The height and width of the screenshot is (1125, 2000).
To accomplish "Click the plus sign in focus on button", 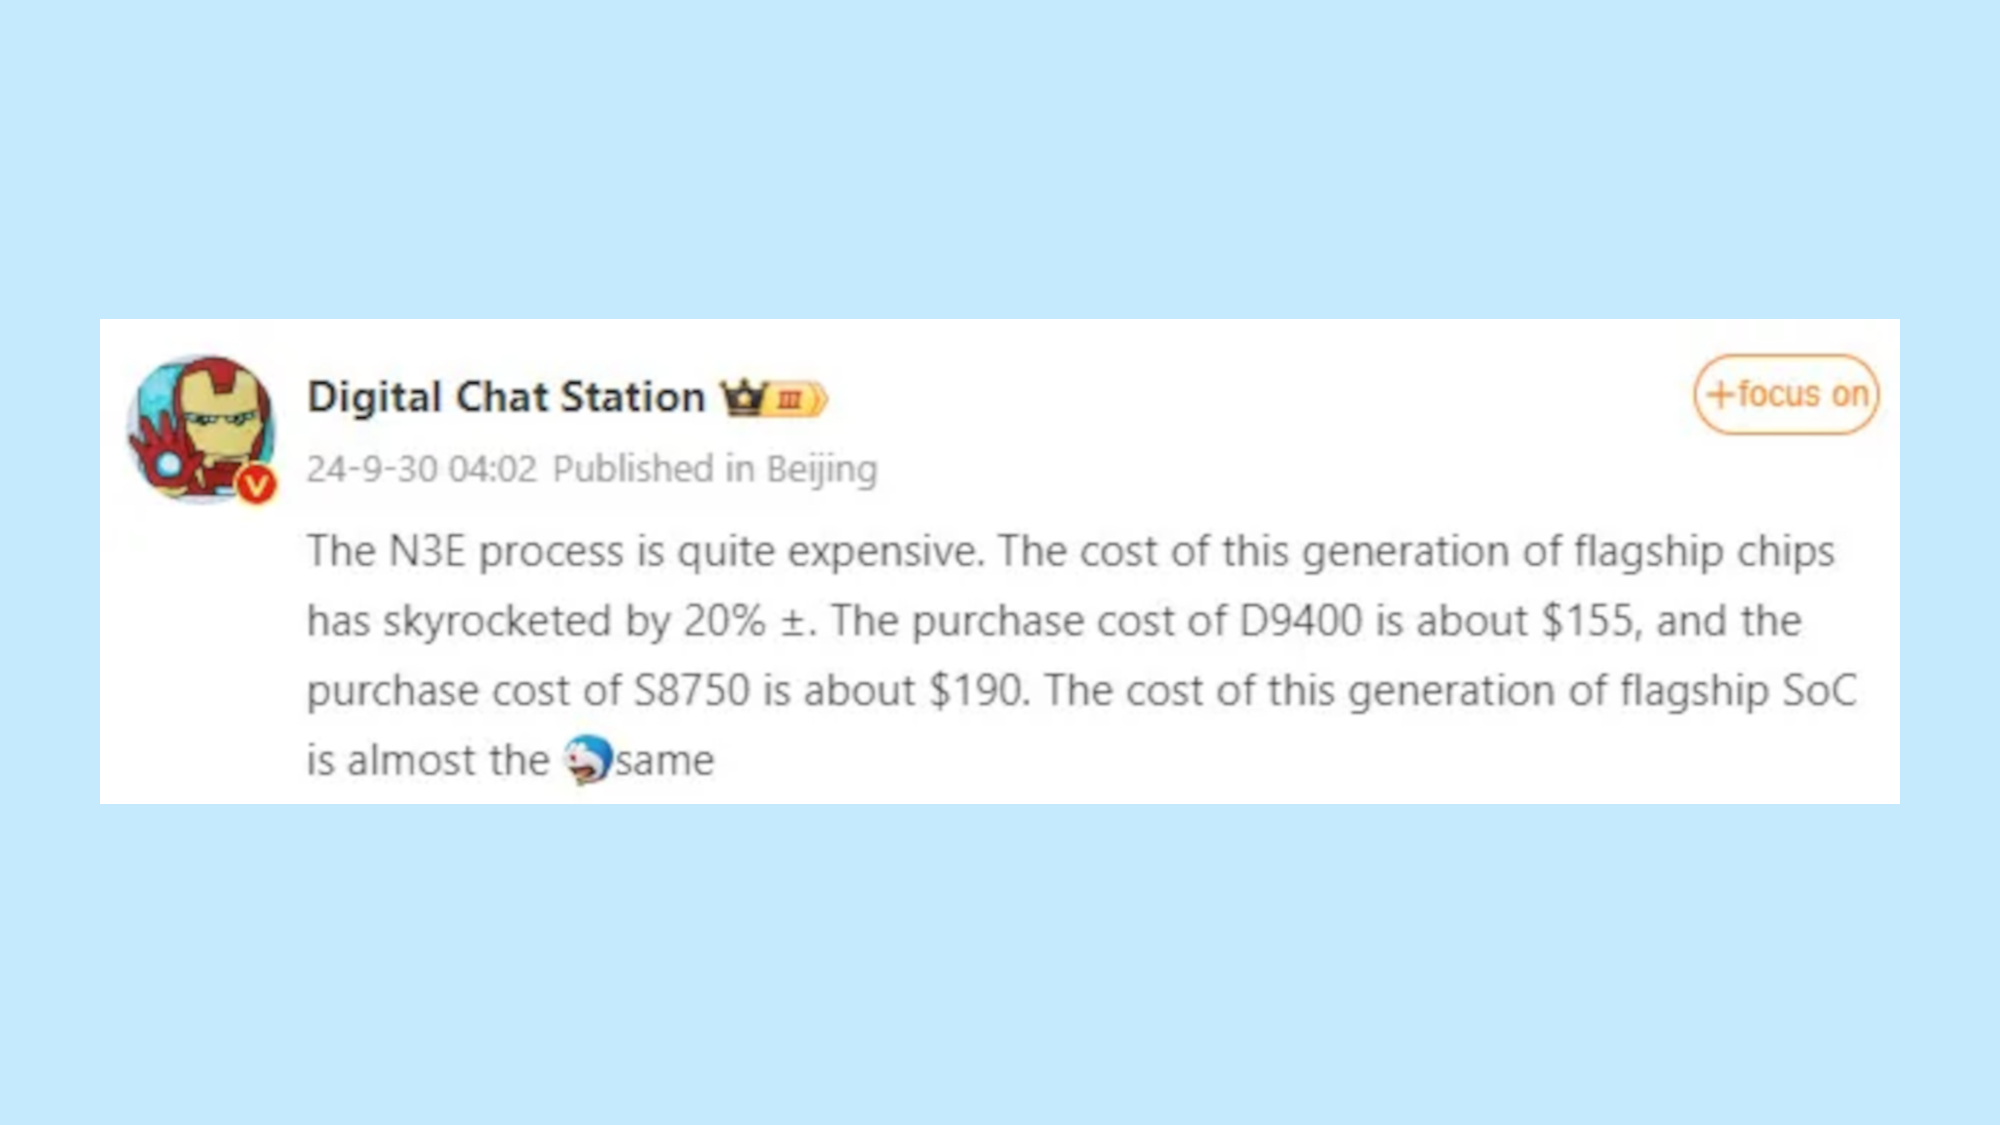I will (1720, 394).
